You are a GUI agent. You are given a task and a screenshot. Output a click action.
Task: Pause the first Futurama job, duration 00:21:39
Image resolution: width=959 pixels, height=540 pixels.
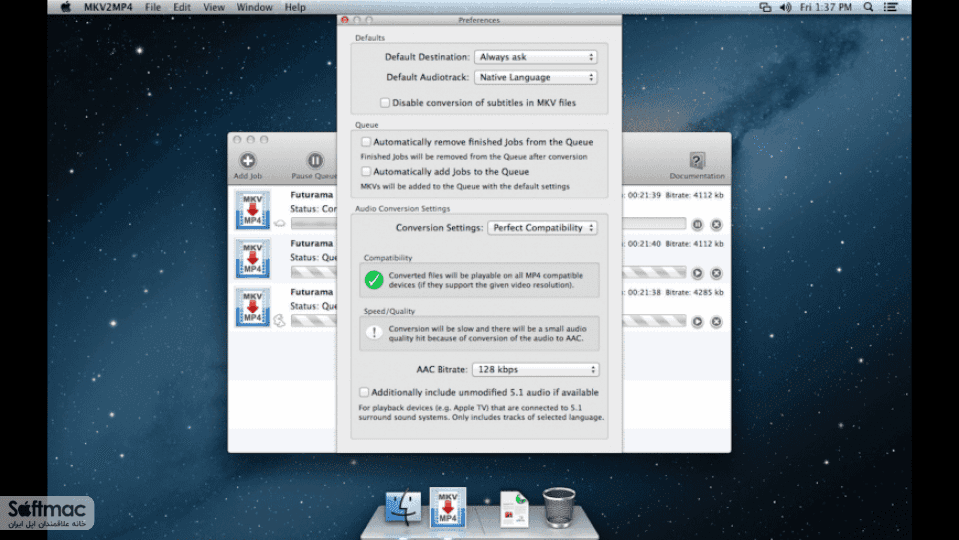coord(697,224)
